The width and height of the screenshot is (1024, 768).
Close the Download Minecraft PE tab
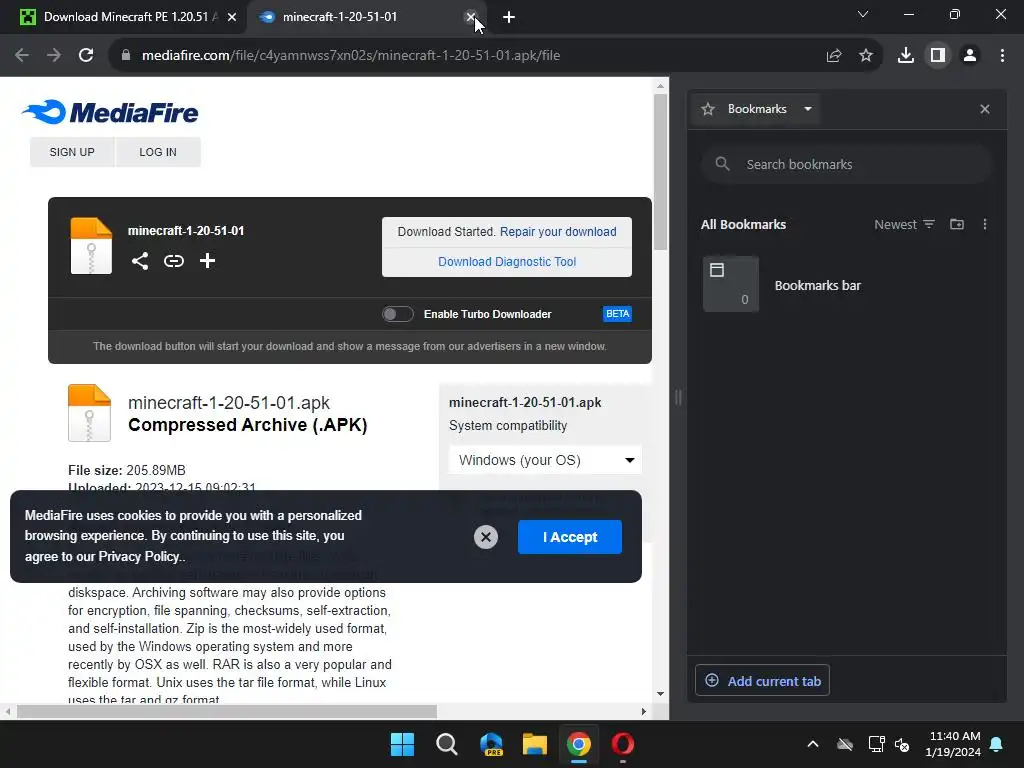coord(232,18)
